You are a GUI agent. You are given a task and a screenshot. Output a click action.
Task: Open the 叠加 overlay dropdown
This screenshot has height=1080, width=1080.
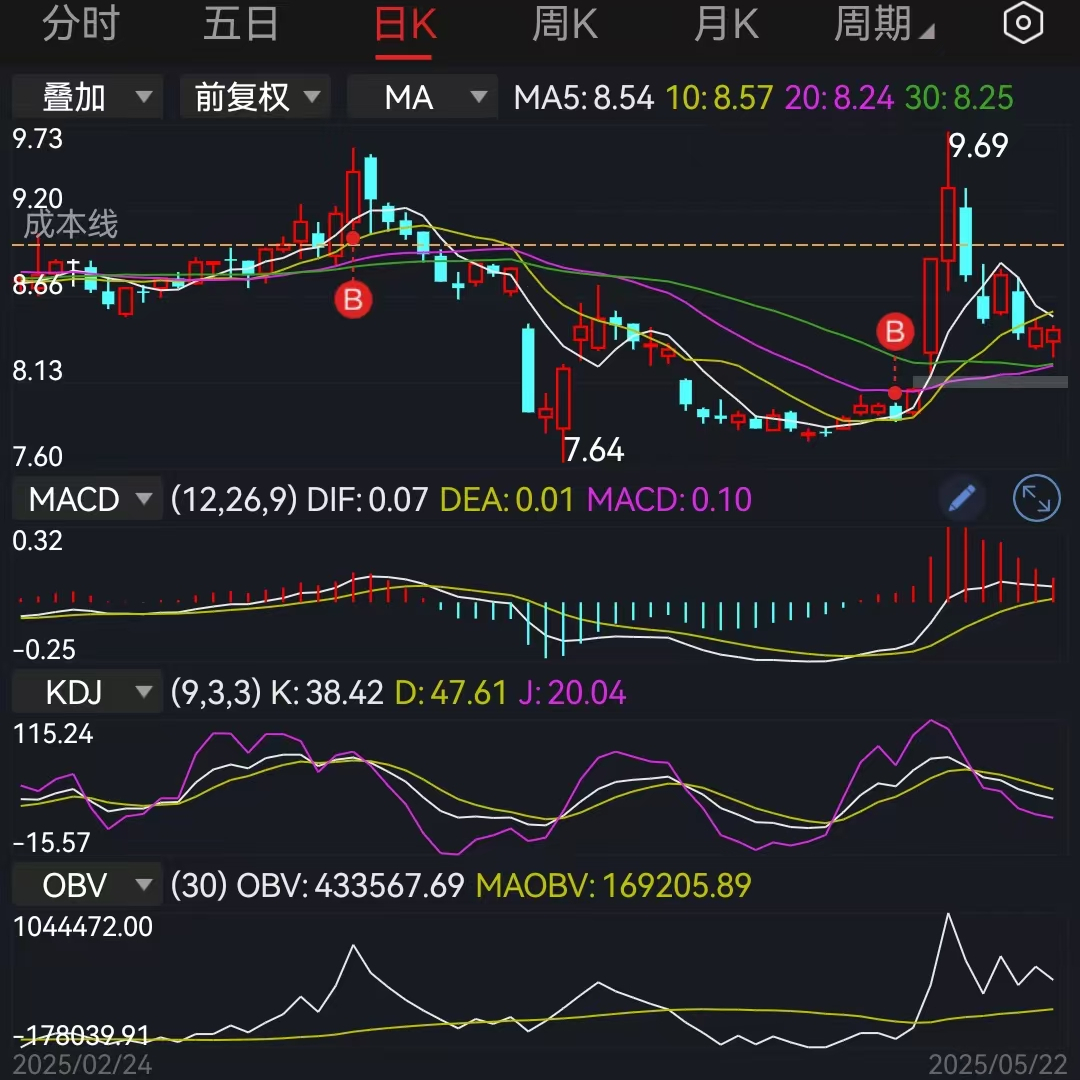[86, 97]
